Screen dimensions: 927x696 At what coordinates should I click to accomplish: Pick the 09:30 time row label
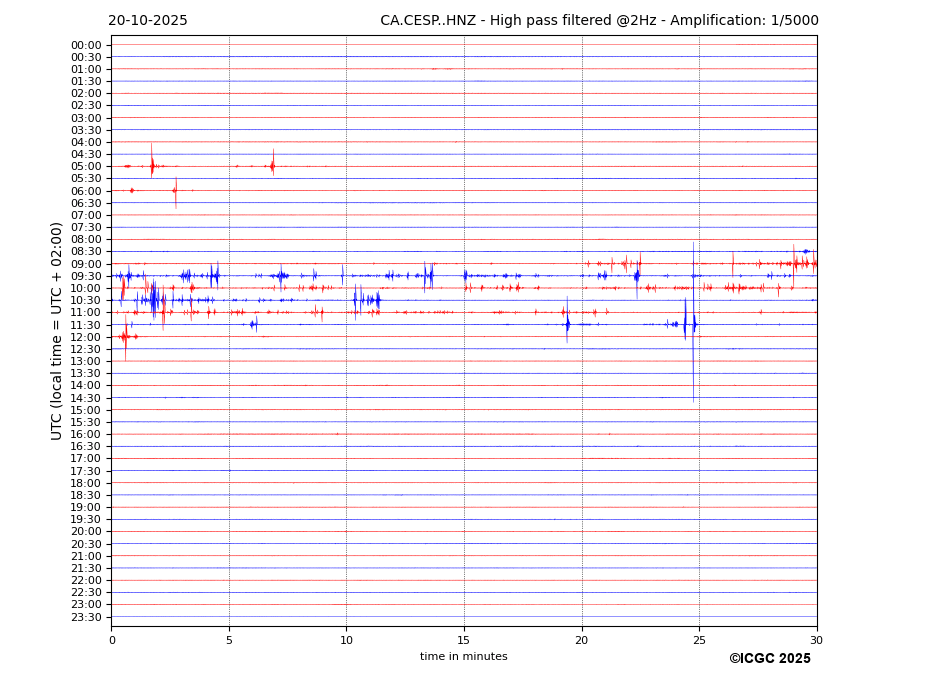86,276
